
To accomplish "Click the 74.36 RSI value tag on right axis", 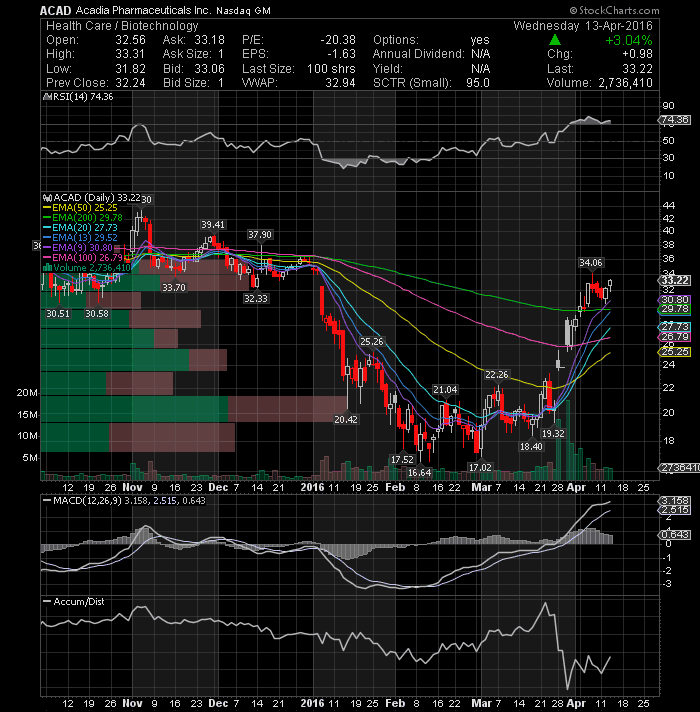I will pyautogui.click(x=675, y=120).
